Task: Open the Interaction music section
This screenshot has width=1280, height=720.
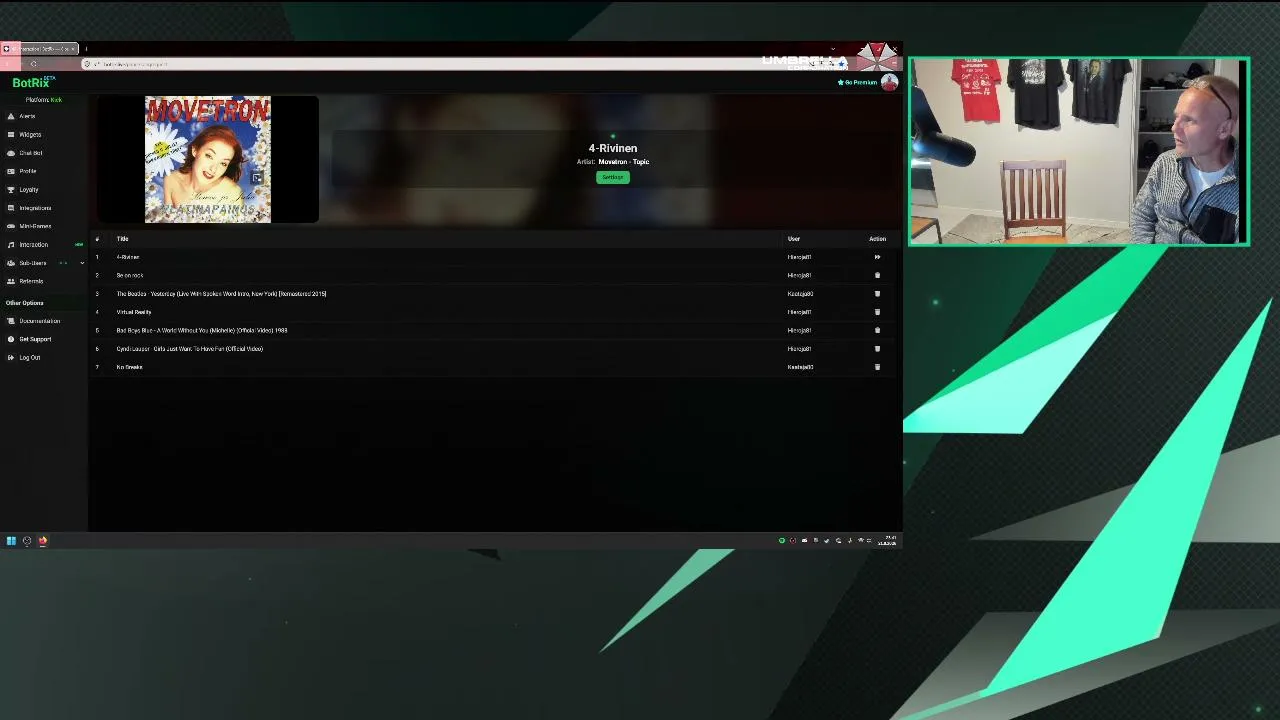Action: pos(33,245)
